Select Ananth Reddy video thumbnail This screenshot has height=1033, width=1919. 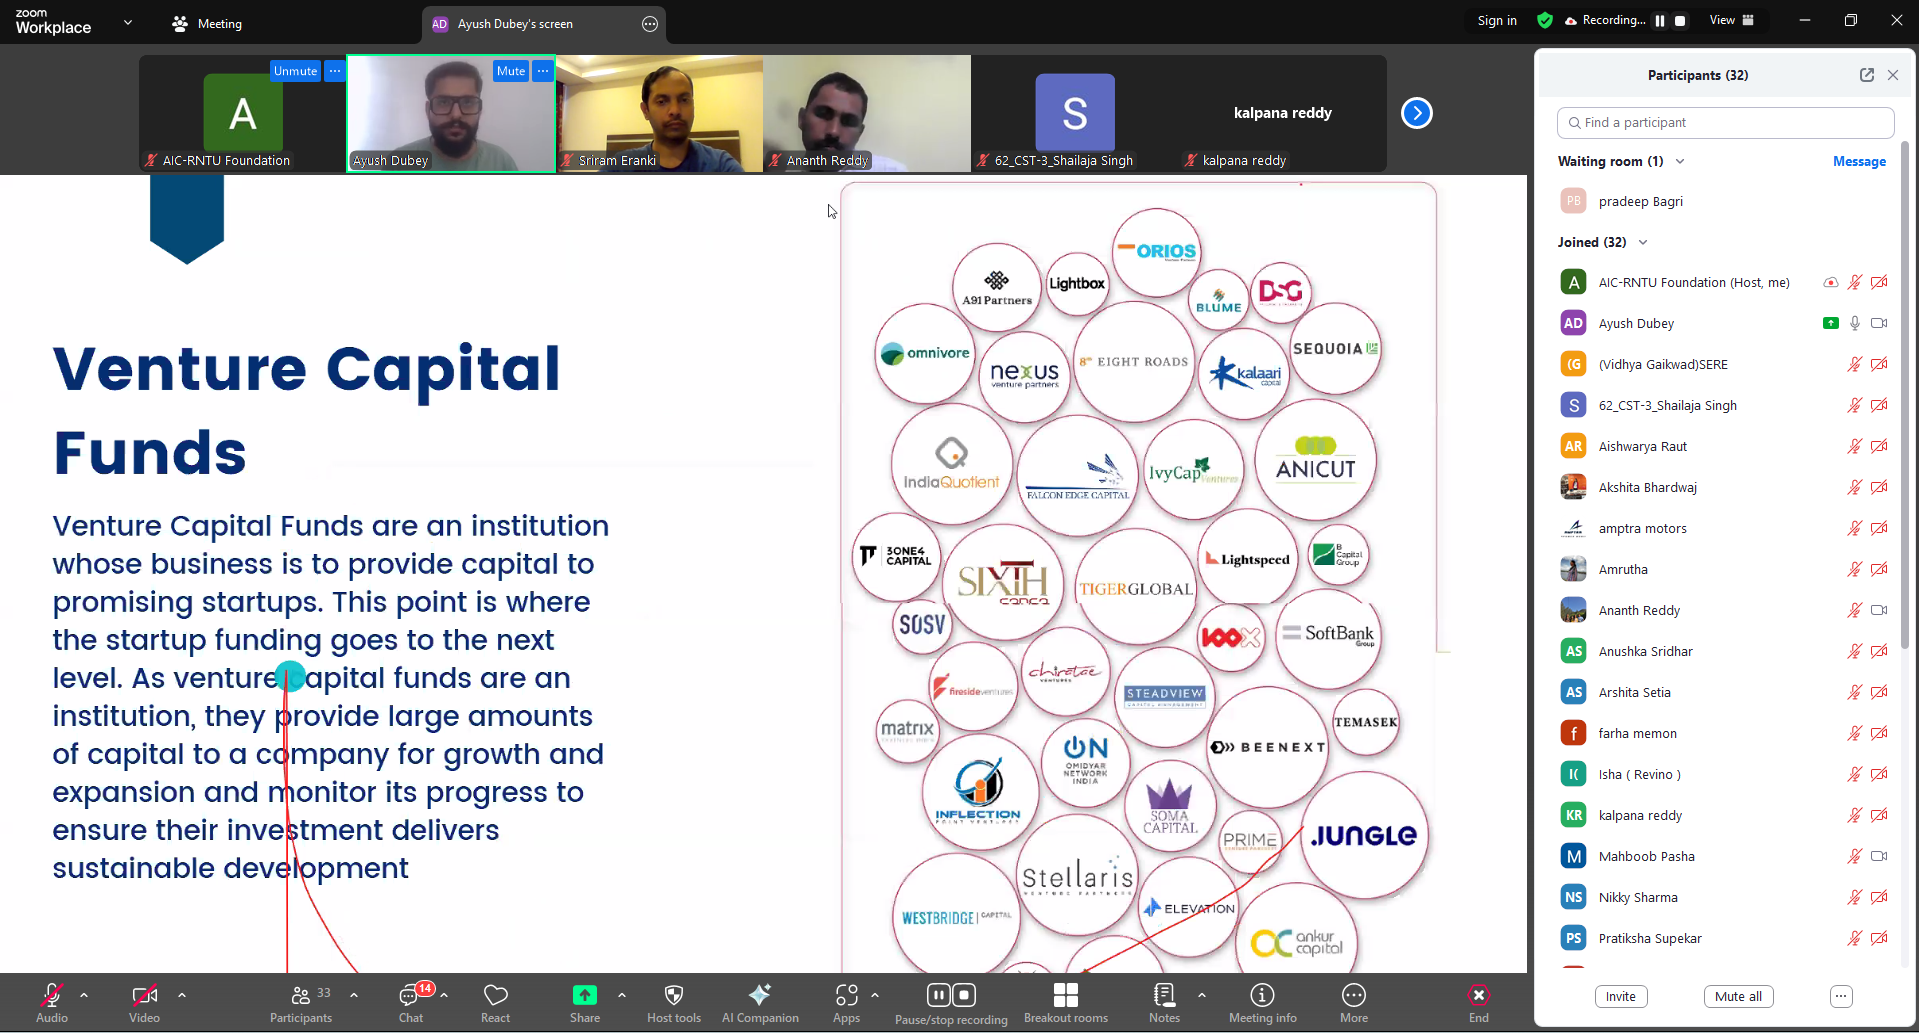pos(867,113)
